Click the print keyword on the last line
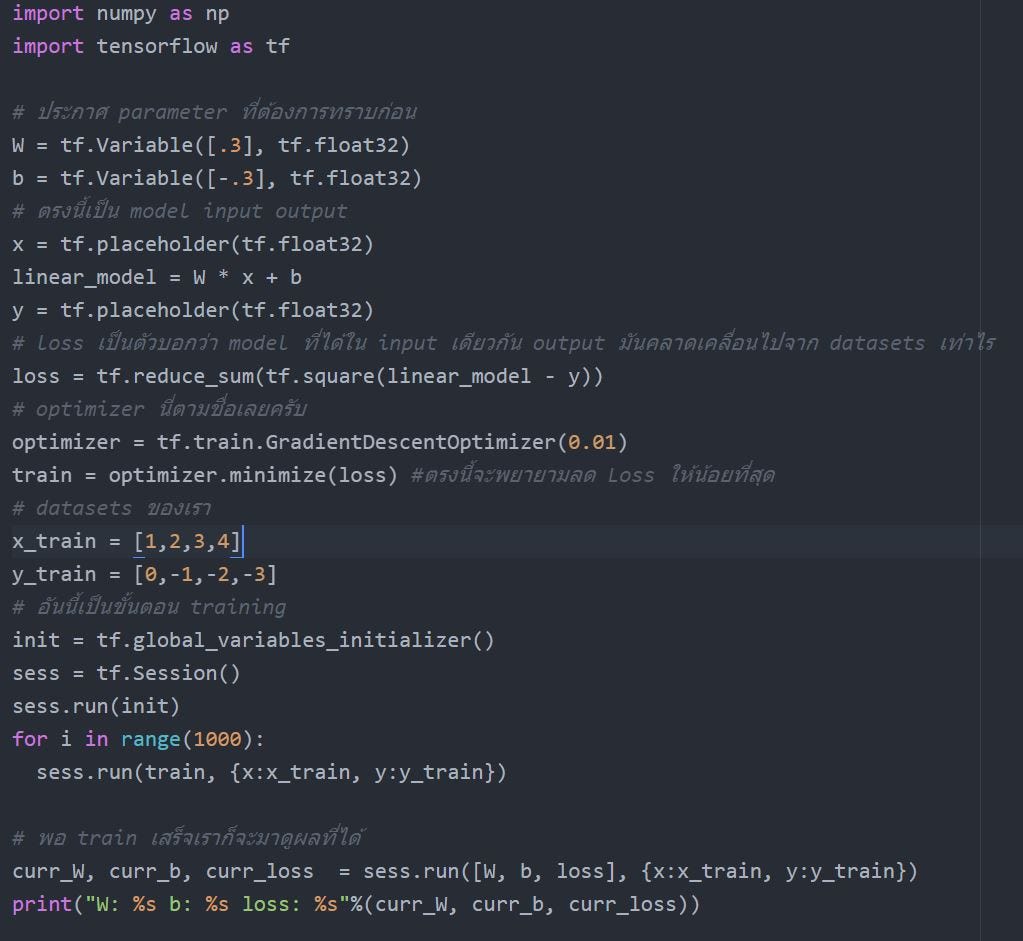 coord(36,905)
